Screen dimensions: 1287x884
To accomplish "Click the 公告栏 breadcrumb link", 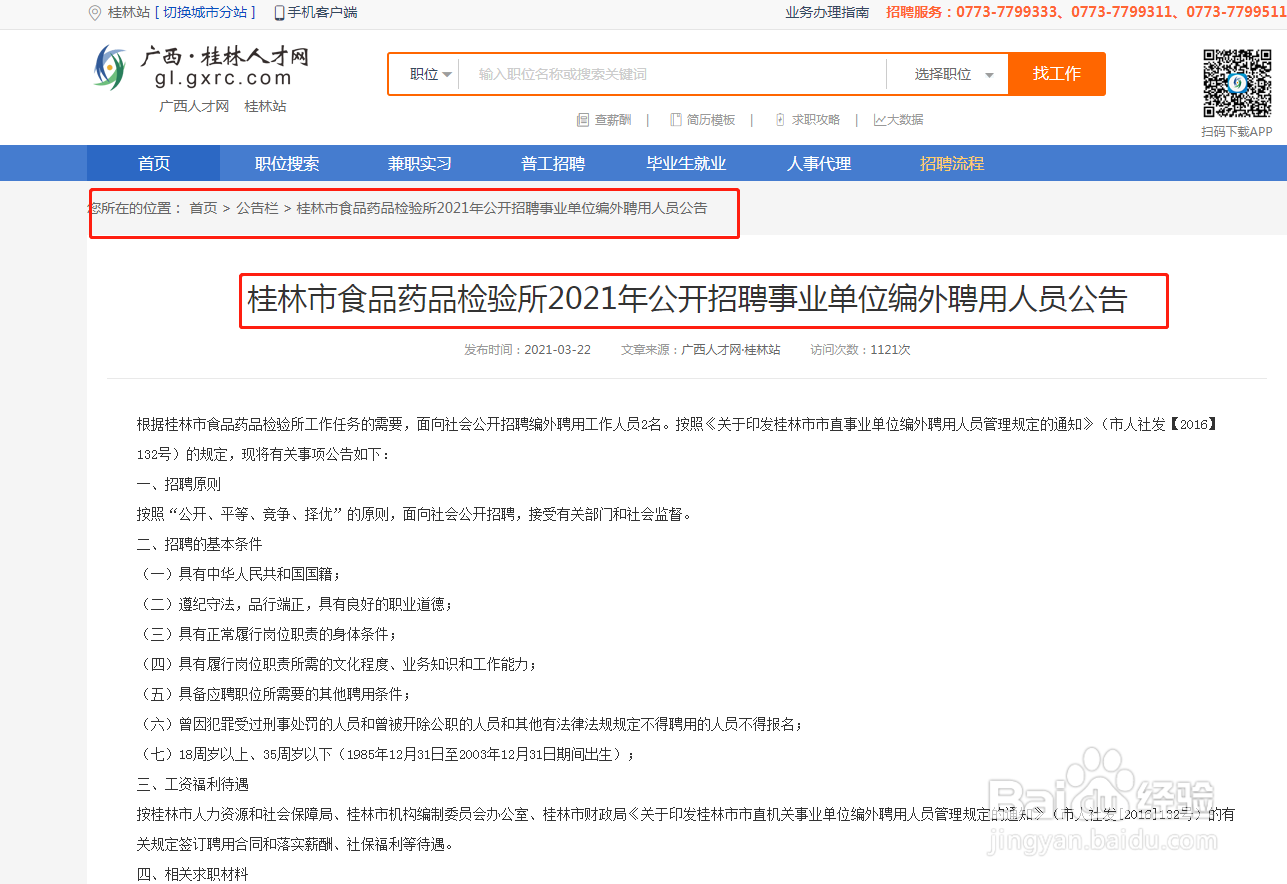I will coord(257,207).
